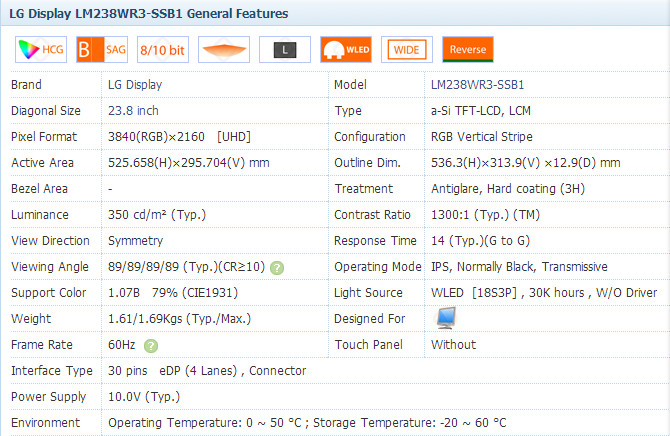Click the Frame Rate row label
This screenshot has width=670, height=436.
42,345
